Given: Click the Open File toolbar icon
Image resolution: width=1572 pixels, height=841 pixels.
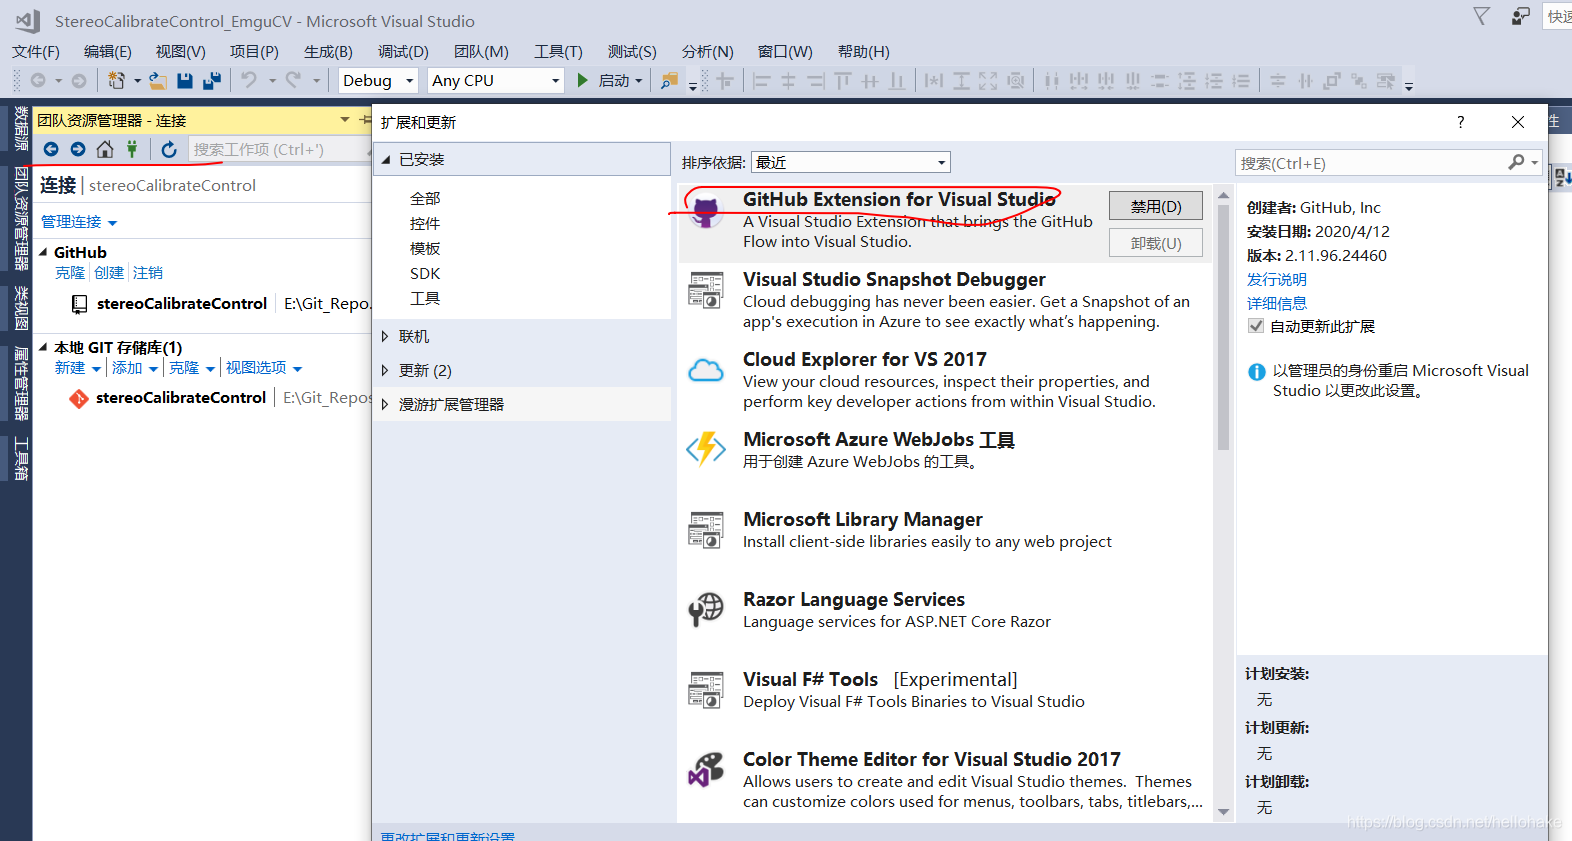Looking at the screenshot, I should [158, 80].
